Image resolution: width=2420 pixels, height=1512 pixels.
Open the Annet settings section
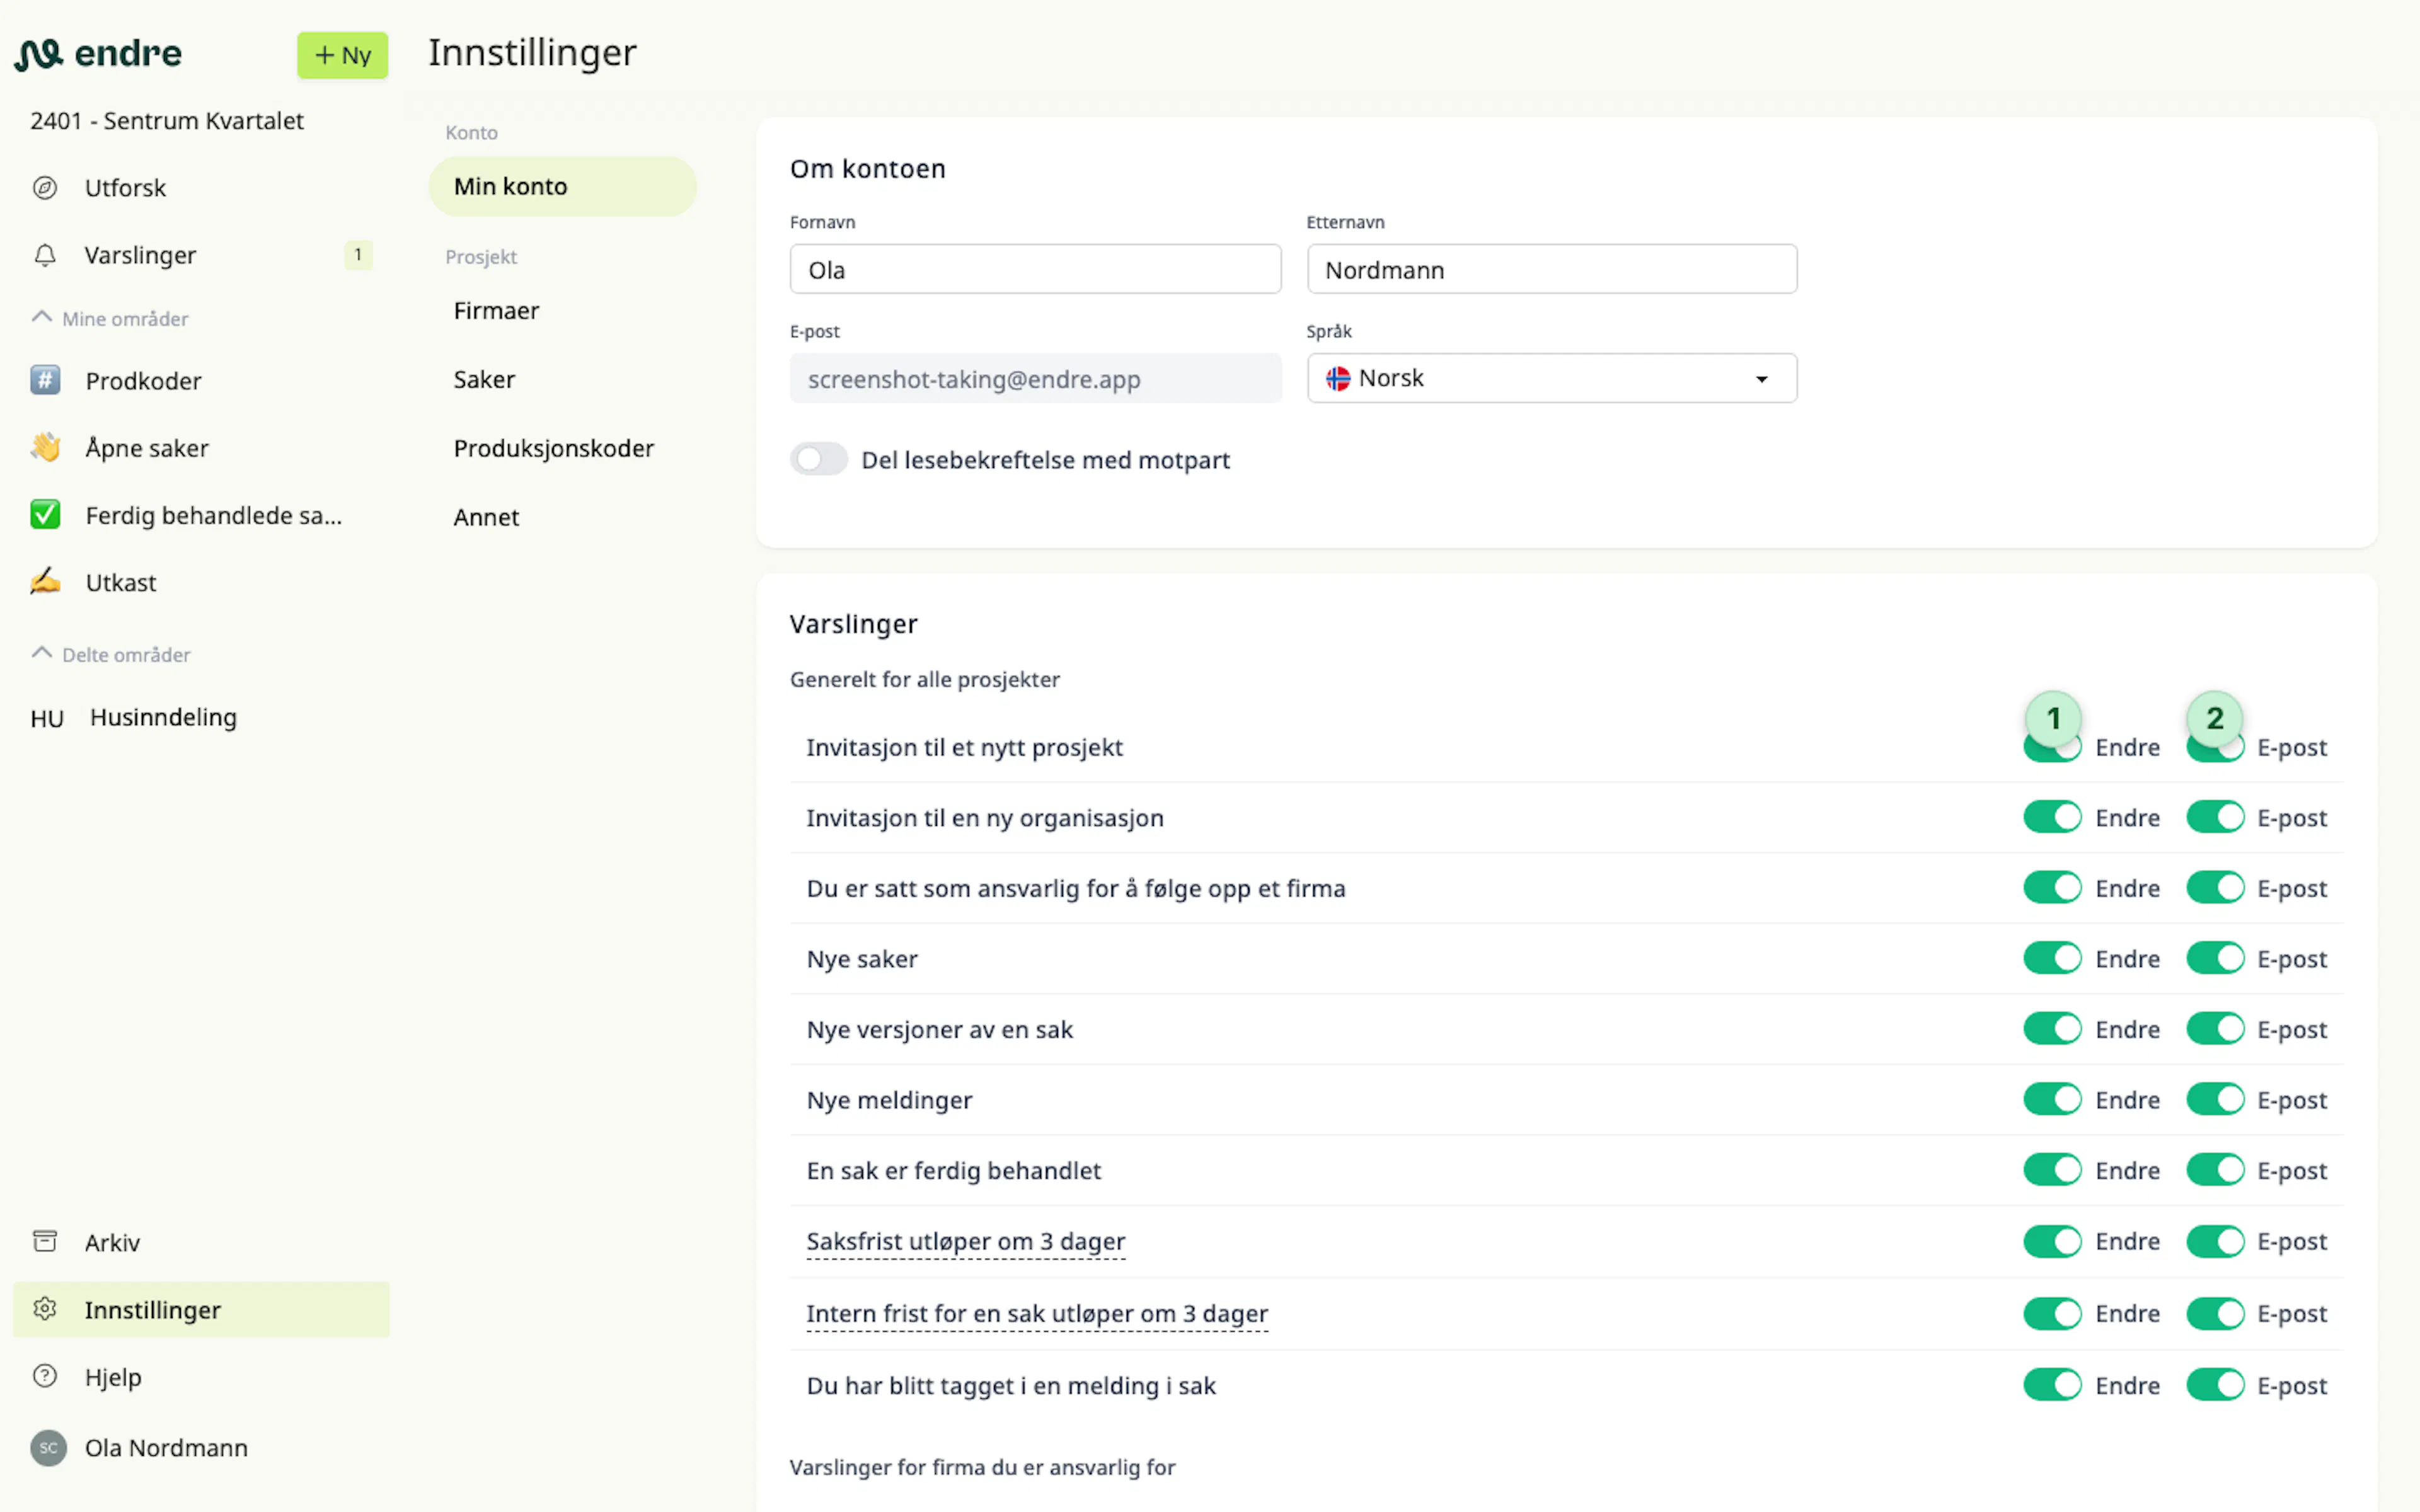click(486, 517)
